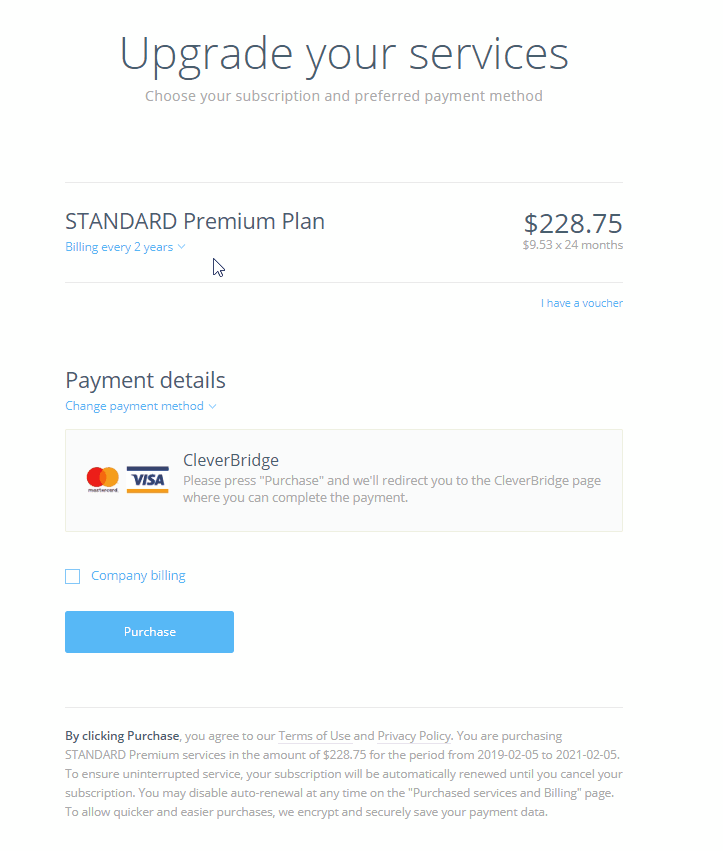Click the Mastercard logo
Screen dimensions: 723x851
point(101,479)
